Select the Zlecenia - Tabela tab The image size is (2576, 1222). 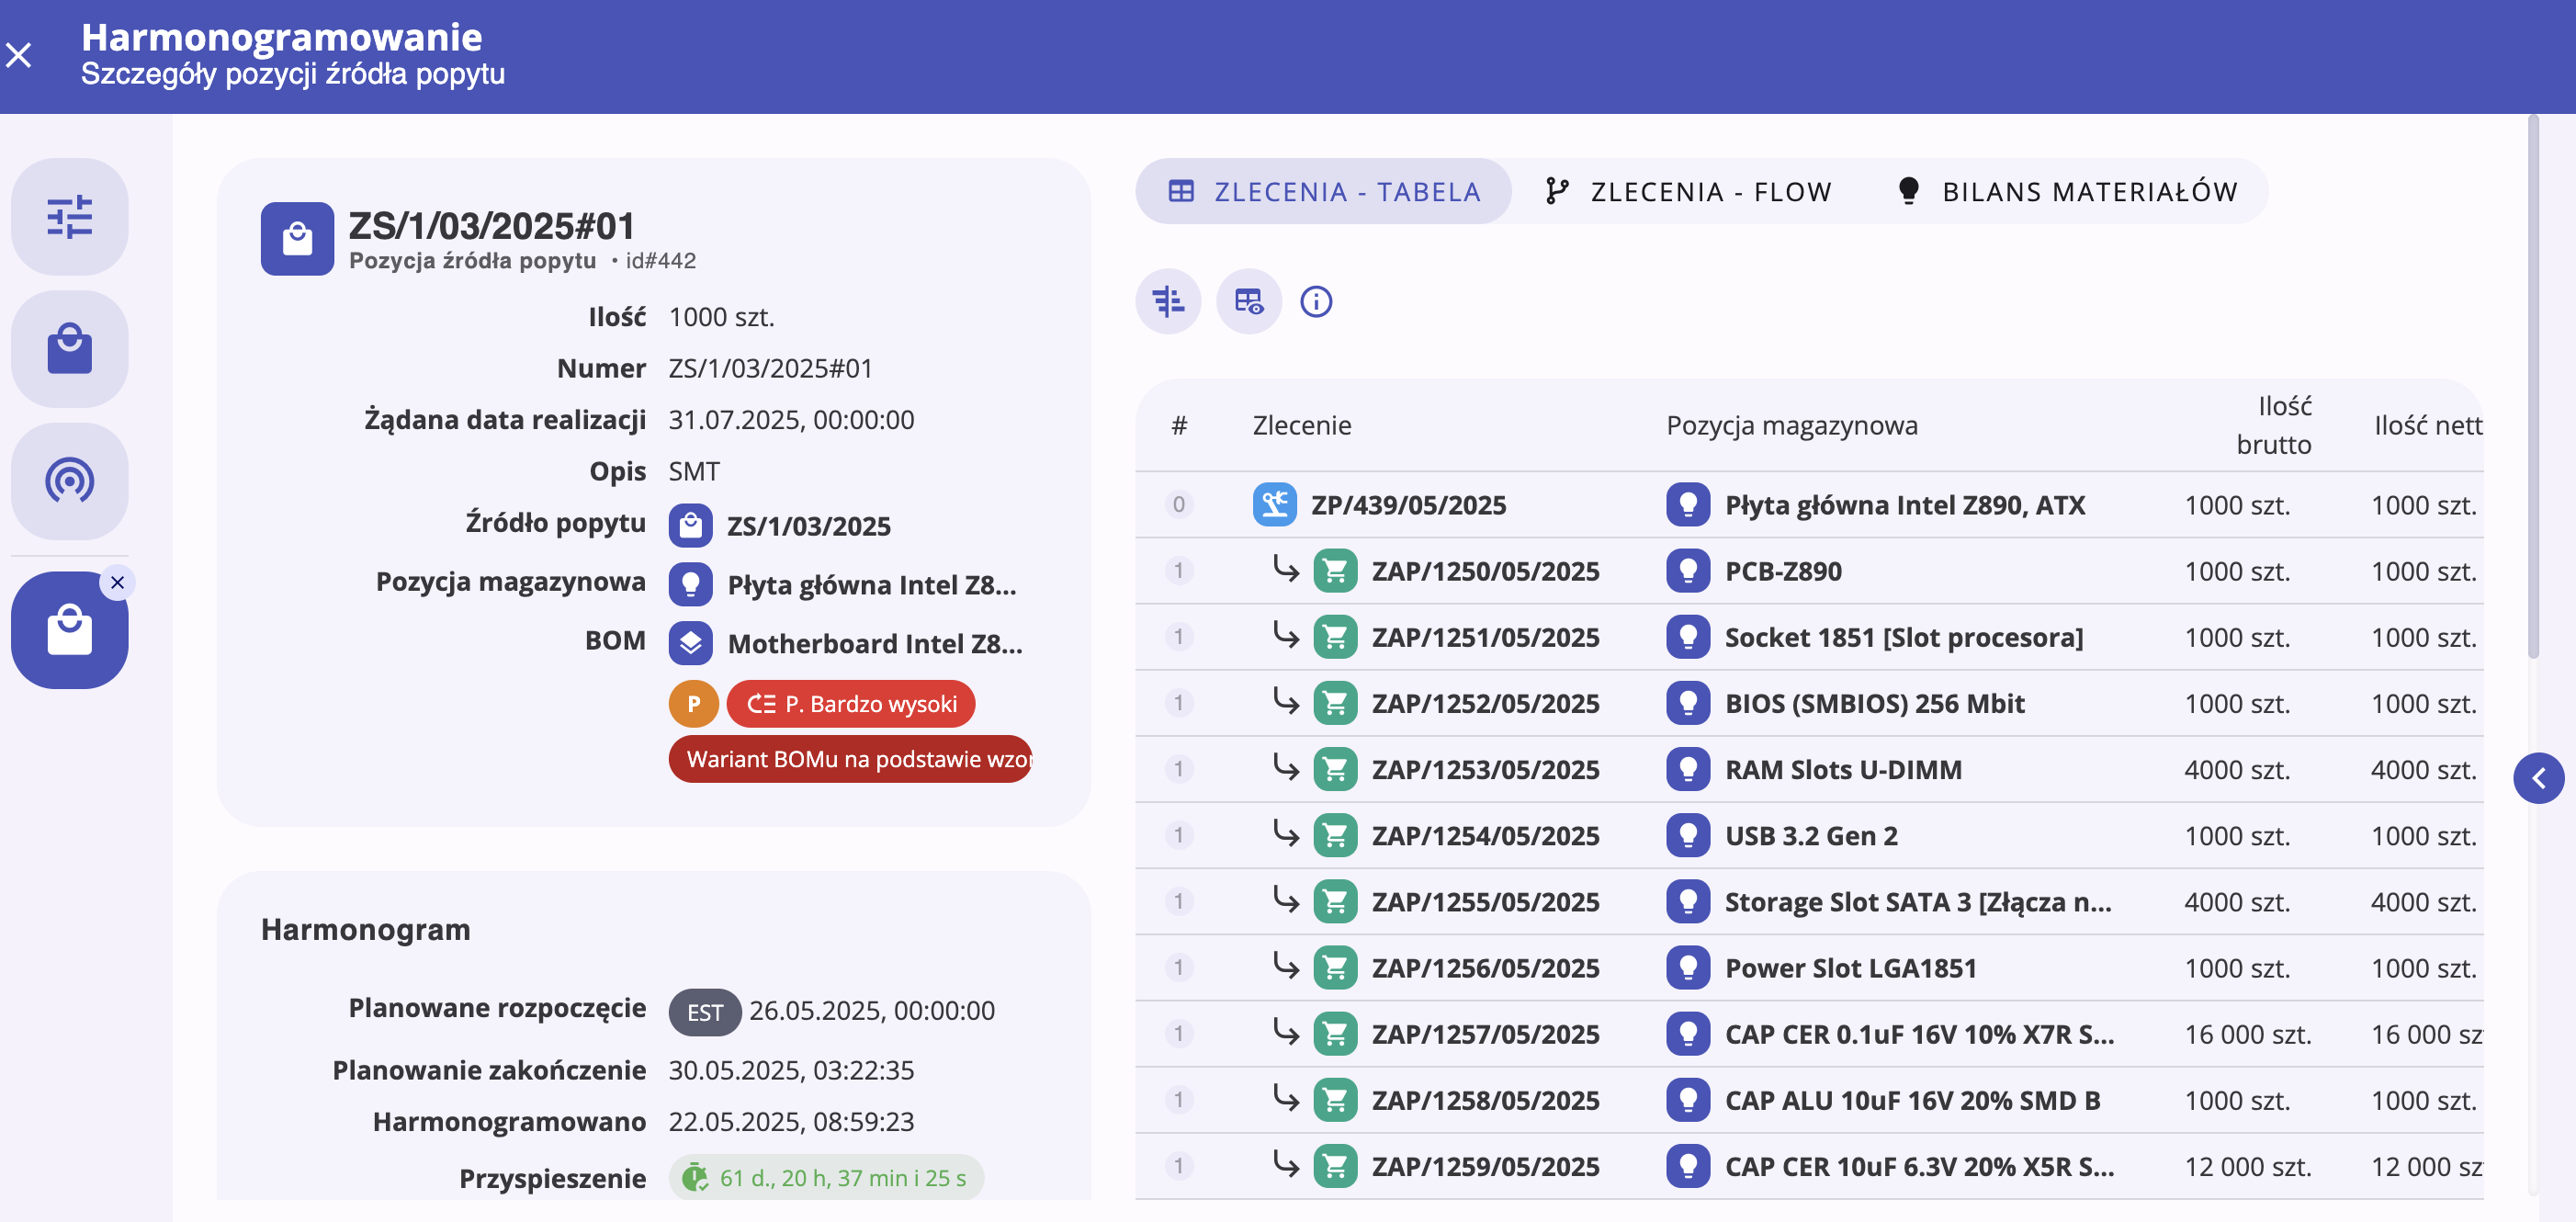(x=1323, y=191)
